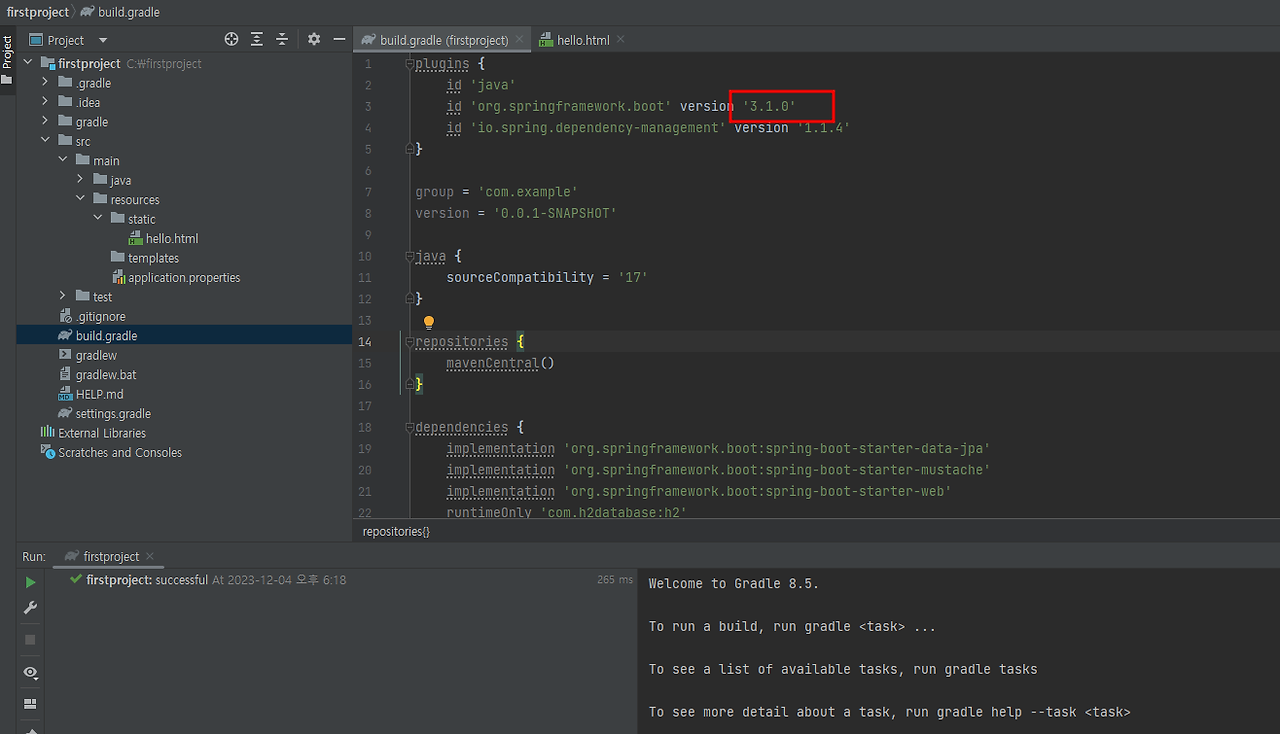Image resolution: width=1280 pixels, height=734 pixels.
Task: Collapse the static folder arrow
Action: coord(98,219)
